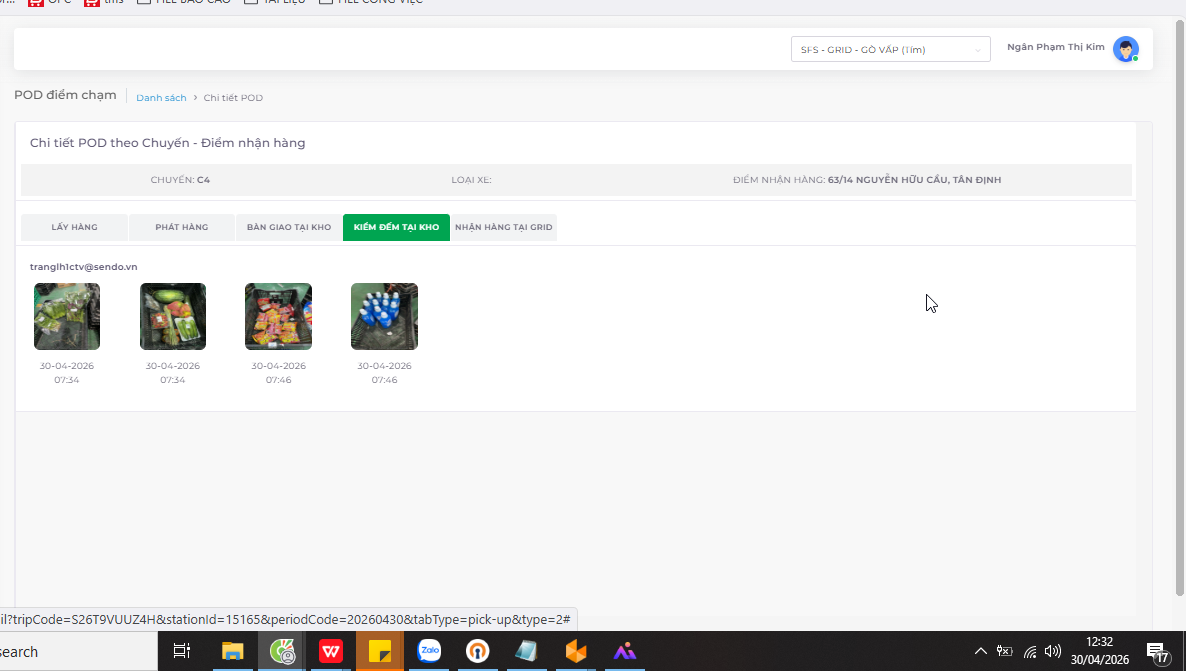Open the orange cube app on the taskbar
Viewport: 1186px width, 671px height.
click(576, 651)
